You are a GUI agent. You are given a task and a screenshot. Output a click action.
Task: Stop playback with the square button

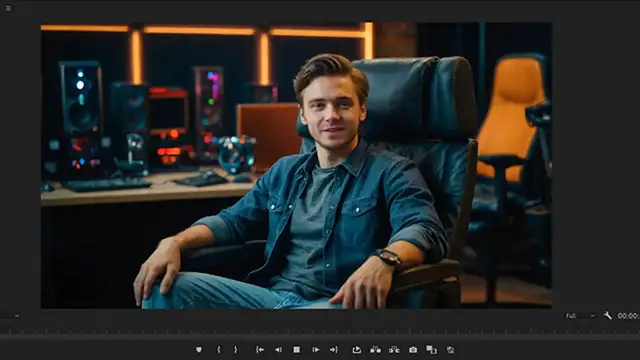point(297,350)
